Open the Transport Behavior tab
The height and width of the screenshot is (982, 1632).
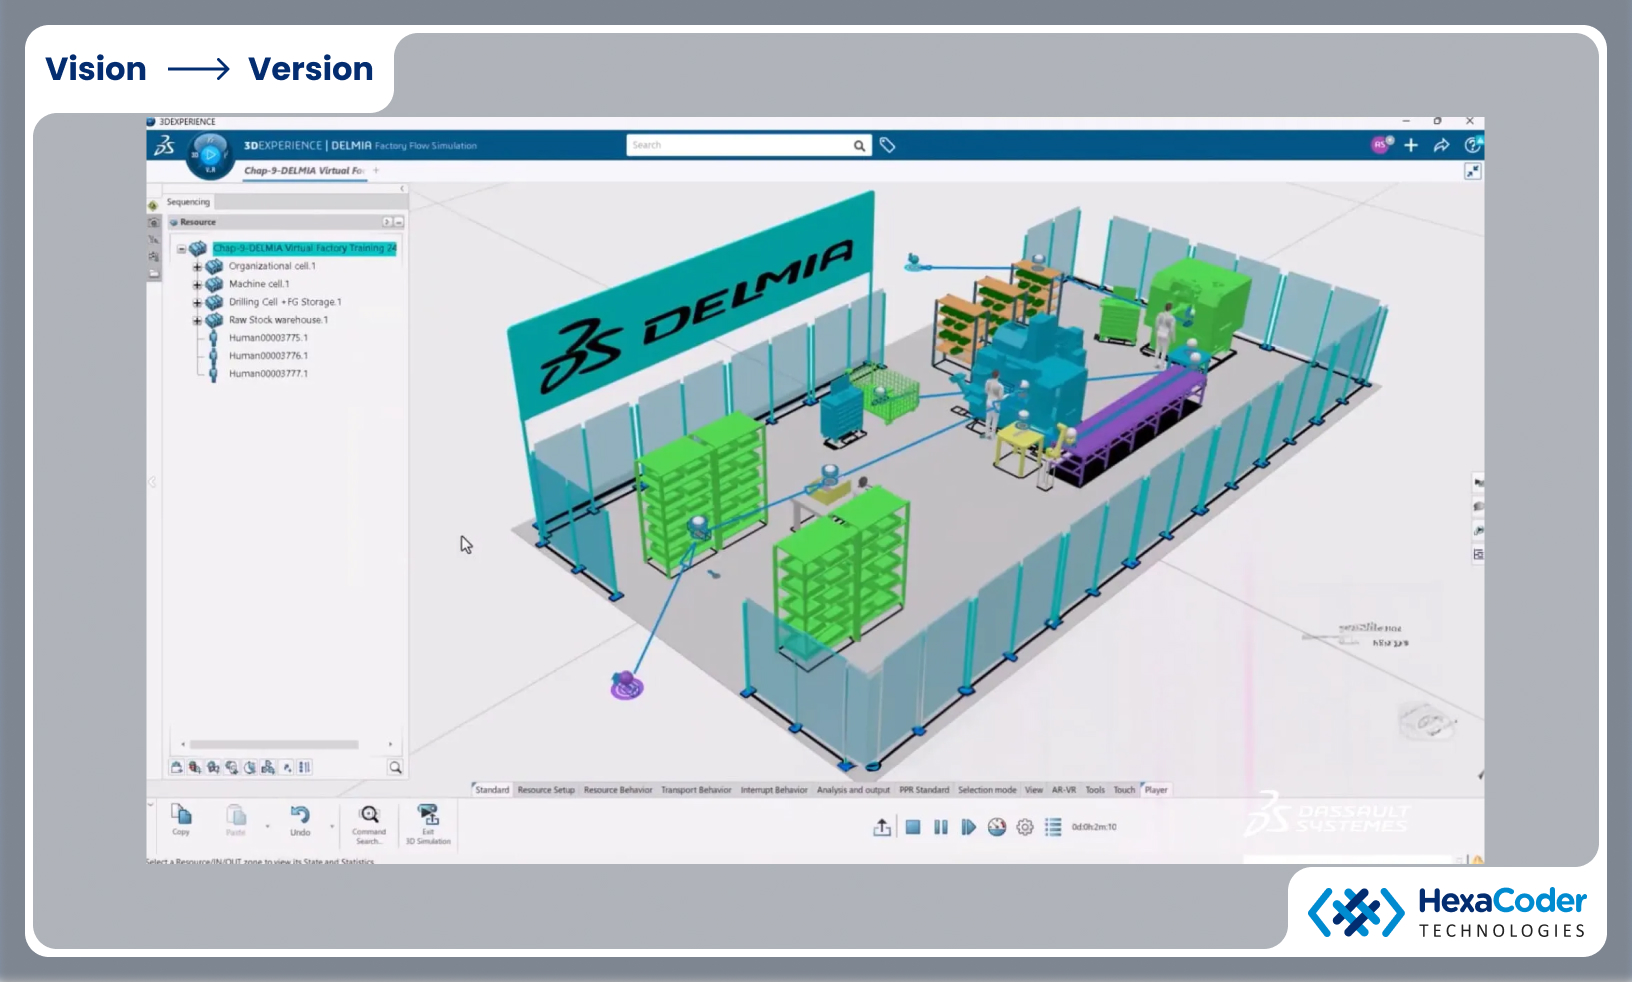(695, 789)
